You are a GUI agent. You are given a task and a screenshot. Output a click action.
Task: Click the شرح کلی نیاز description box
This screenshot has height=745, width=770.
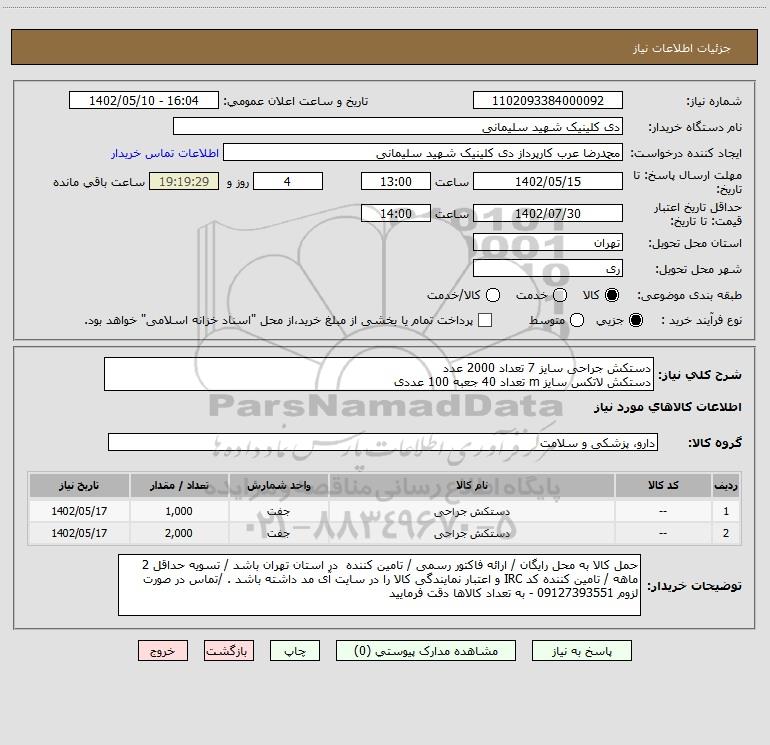pyautogui.click(x=379, y=375)
